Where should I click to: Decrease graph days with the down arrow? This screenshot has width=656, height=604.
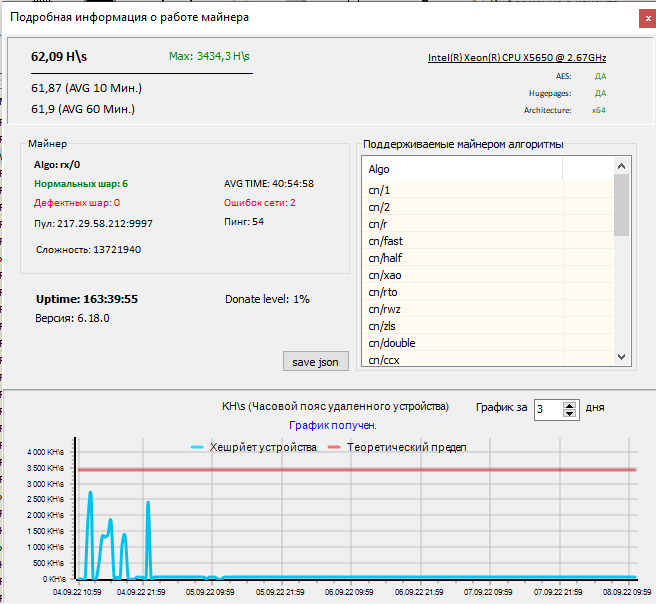(x=570, y=413)
